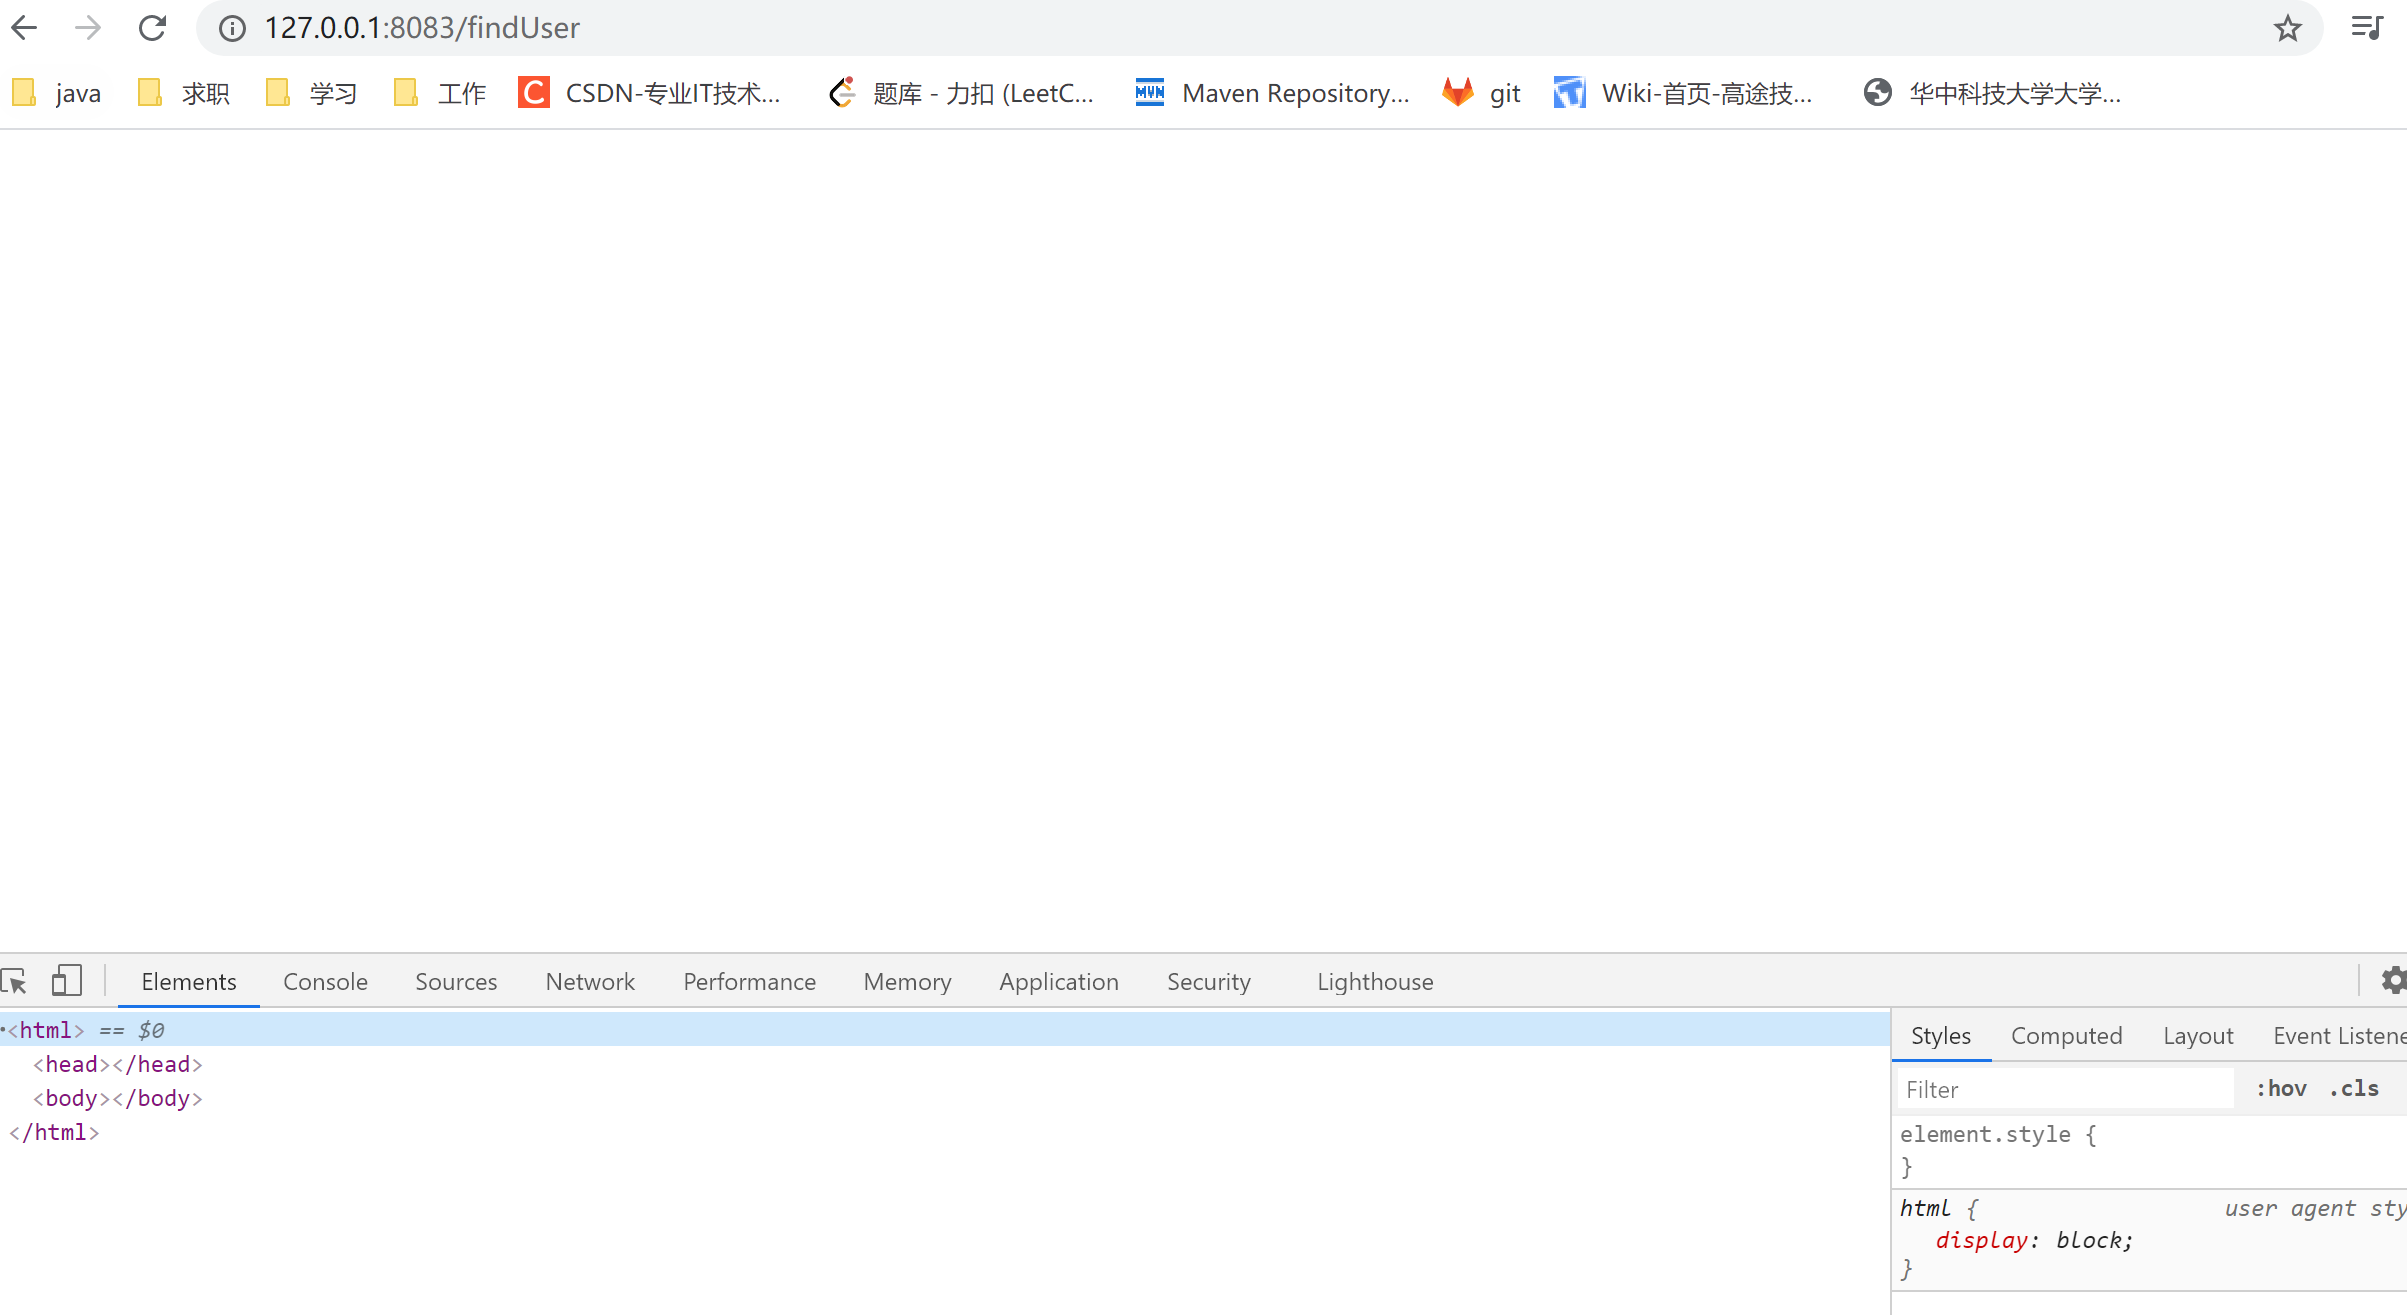Toggle :hov element state panel
The width and height of the screenshot is (2407, 1315).
(2281, 1089)
